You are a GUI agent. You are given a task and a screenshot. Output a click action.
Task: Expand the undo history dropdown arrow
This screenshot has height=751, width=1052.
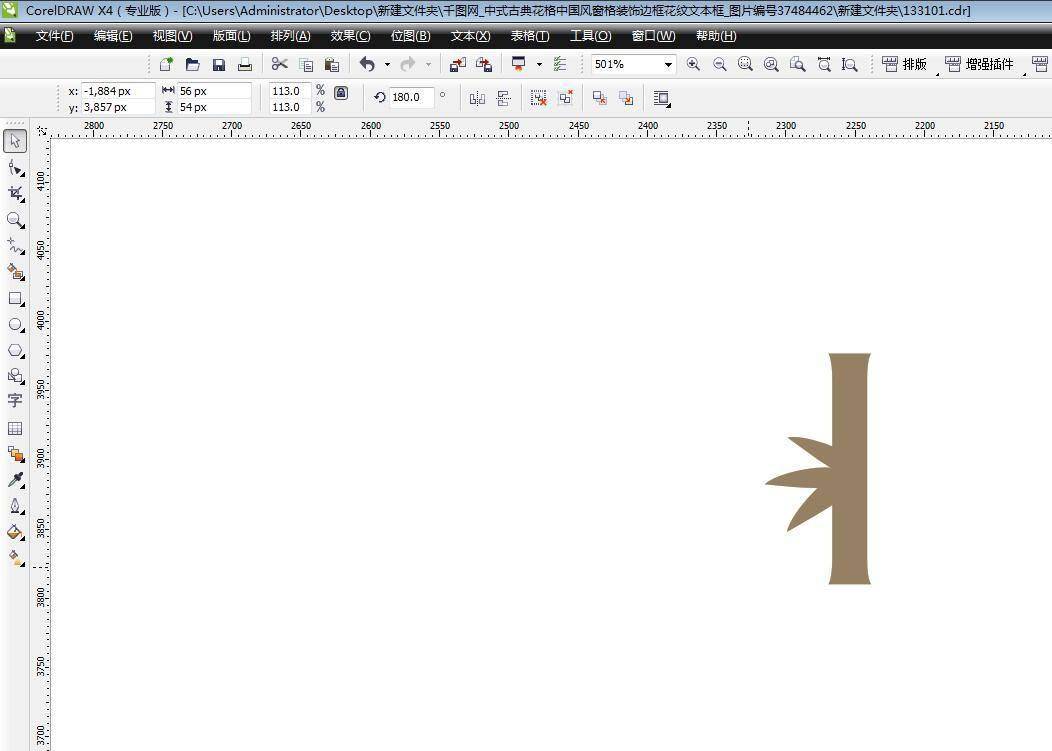pyautogui.click(x=387, y=65)
